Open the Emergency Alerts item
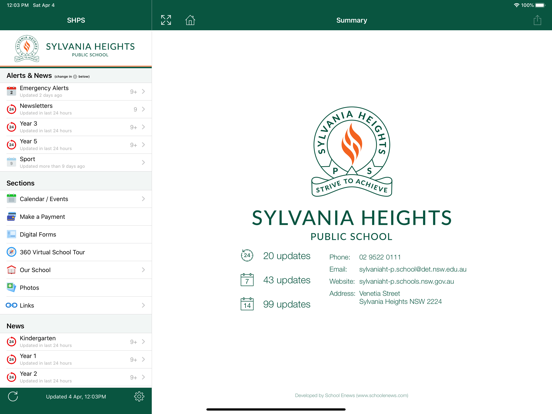The height and width of the screenshot is (414, 552). [76, 92]
